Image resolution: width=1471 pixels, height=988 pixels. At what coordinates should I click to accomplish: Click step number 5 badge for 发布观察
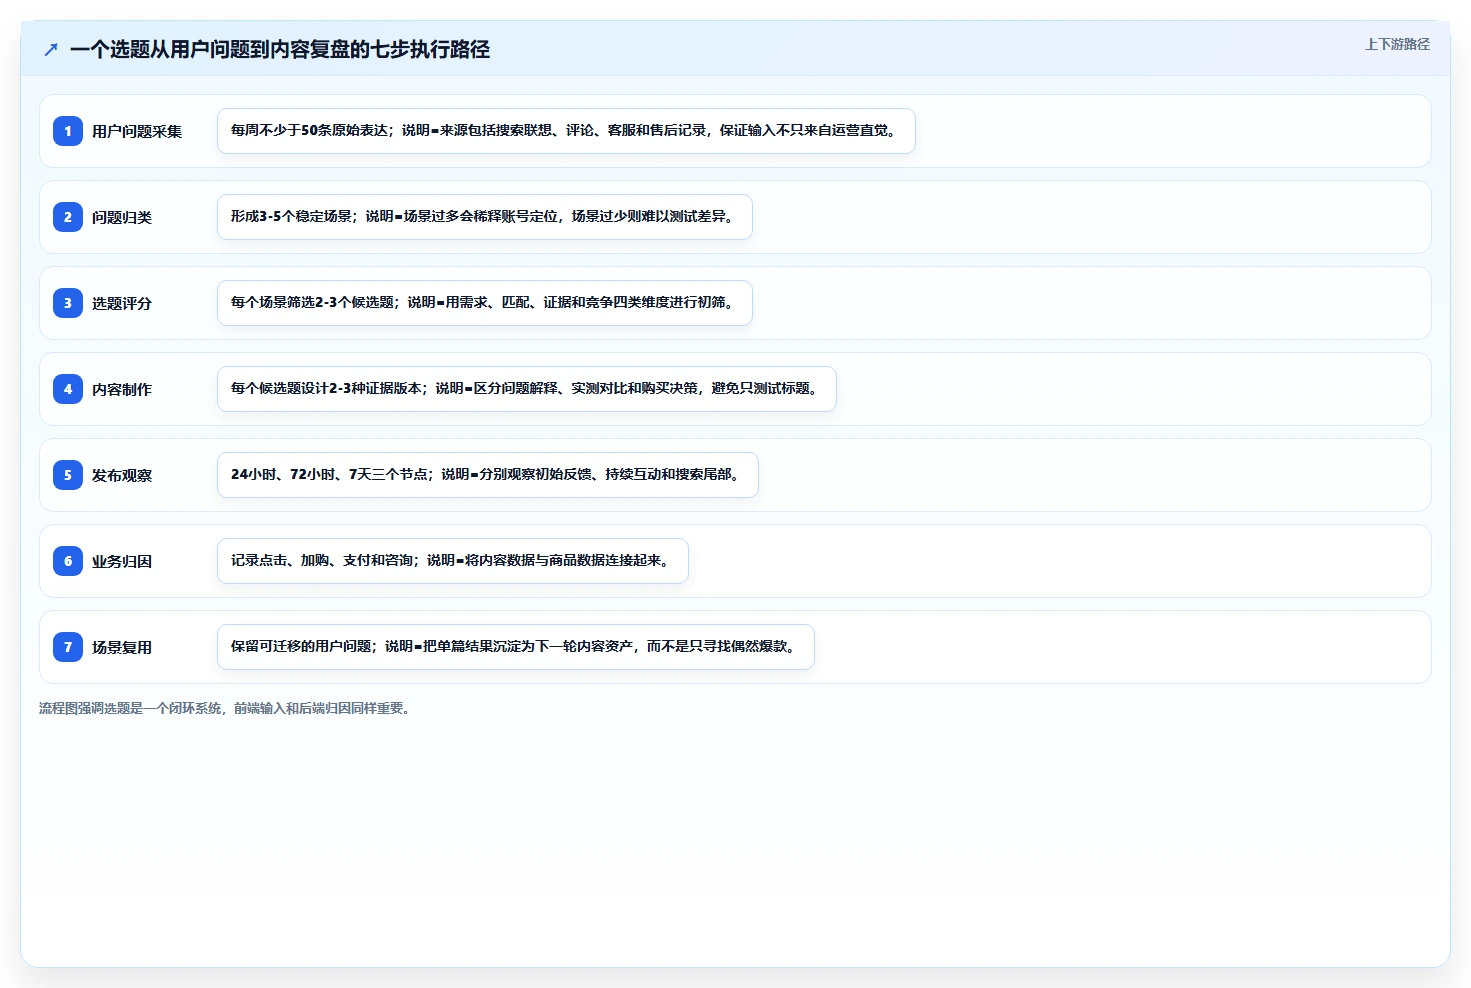click(x=68, y=475)
